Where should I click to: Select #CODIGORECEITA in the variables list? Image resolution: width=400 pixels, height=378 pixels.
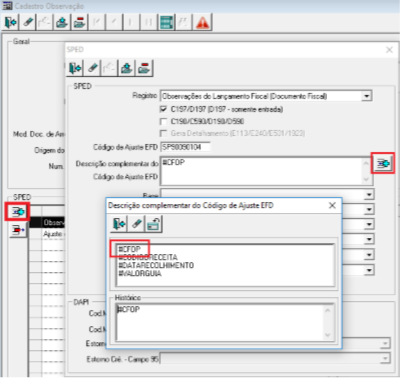pos(148,257)
